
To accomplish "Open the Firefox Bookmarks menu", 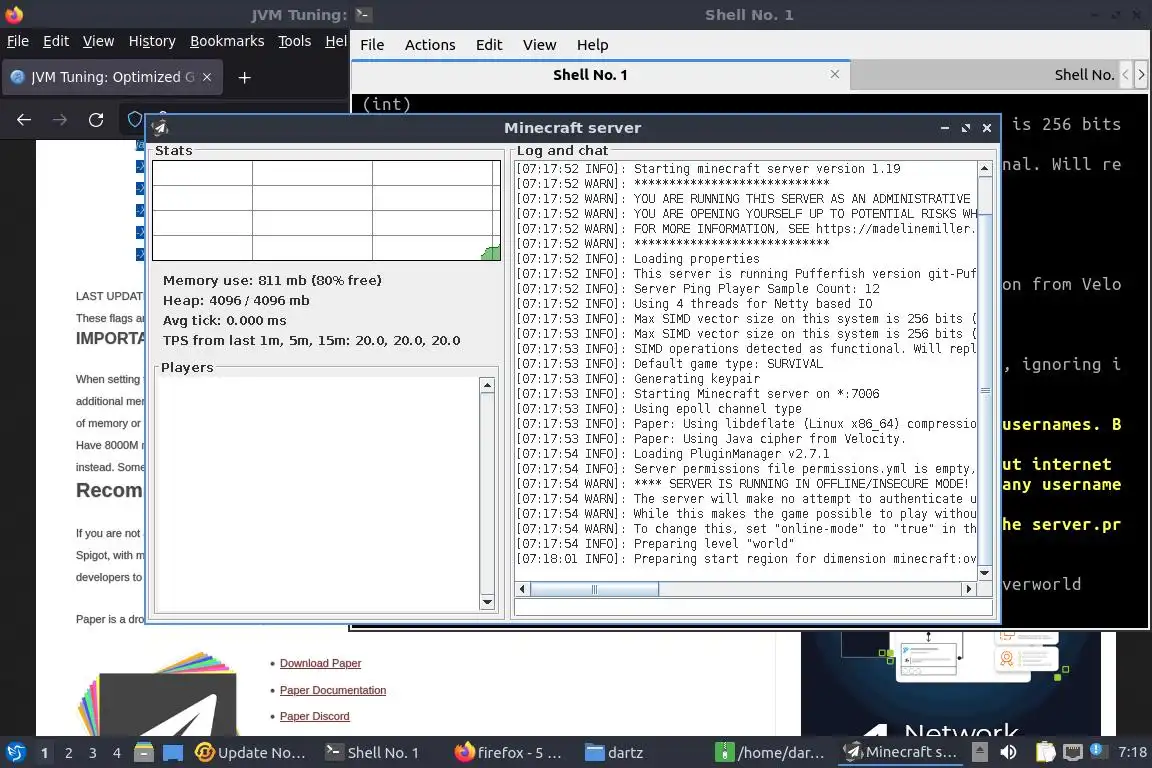I will (x=227, y=41).
